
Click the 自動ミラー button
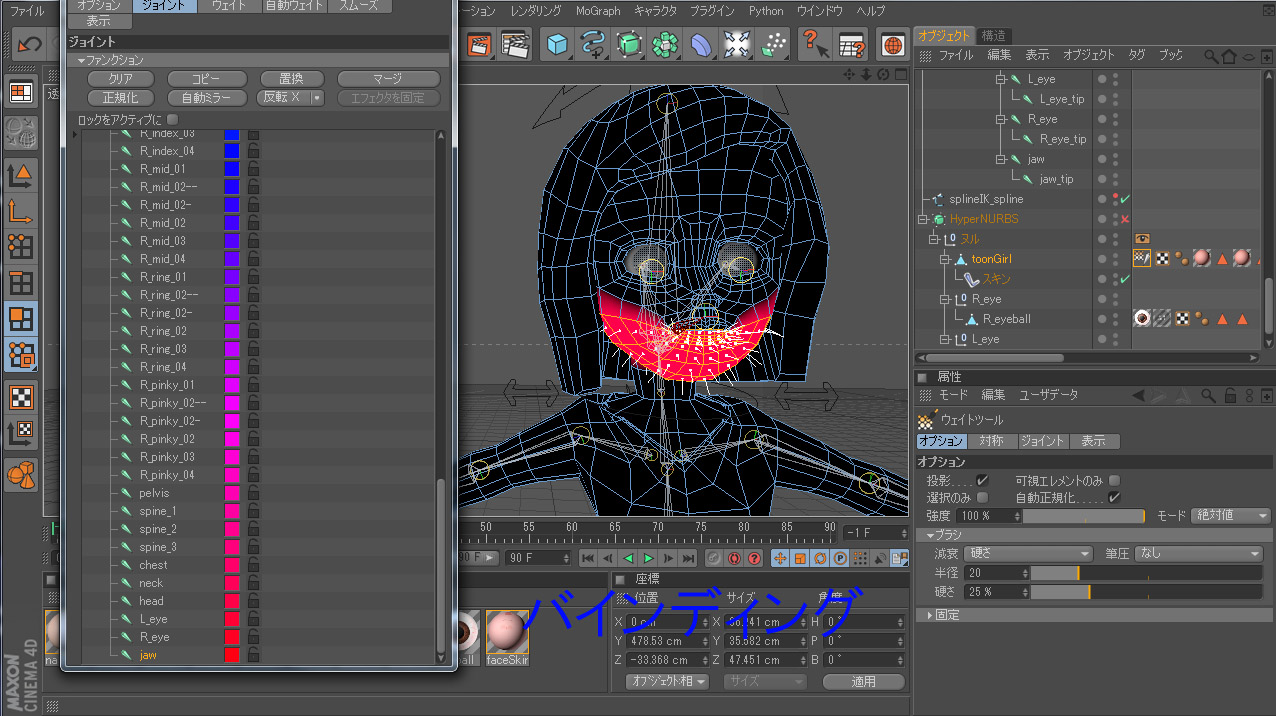(x=206, y=98)
